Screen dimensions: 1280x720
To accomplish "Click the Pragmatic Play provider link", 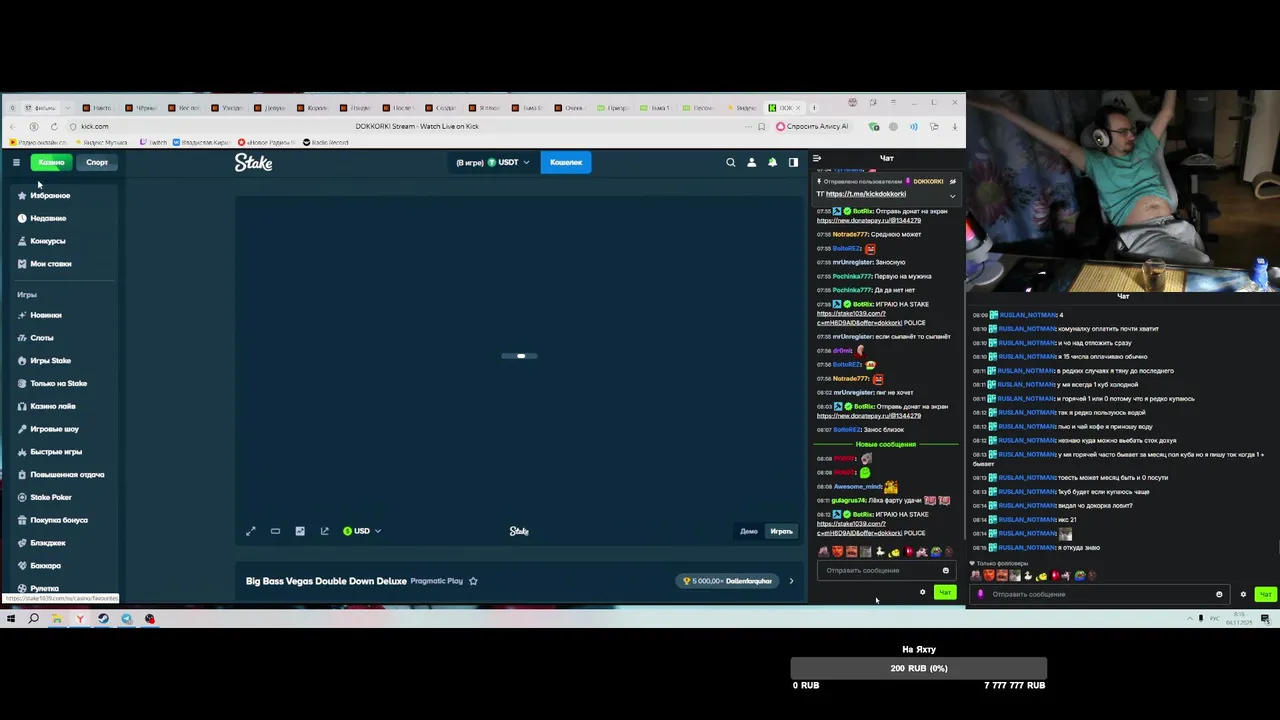I will (x=436, y=581).
